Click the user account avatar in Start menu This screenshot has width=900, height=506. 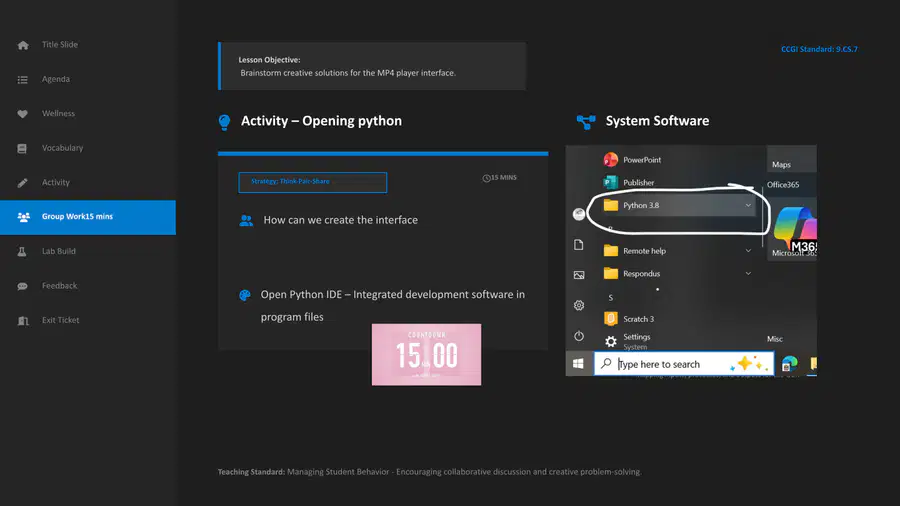pos(579,214)
